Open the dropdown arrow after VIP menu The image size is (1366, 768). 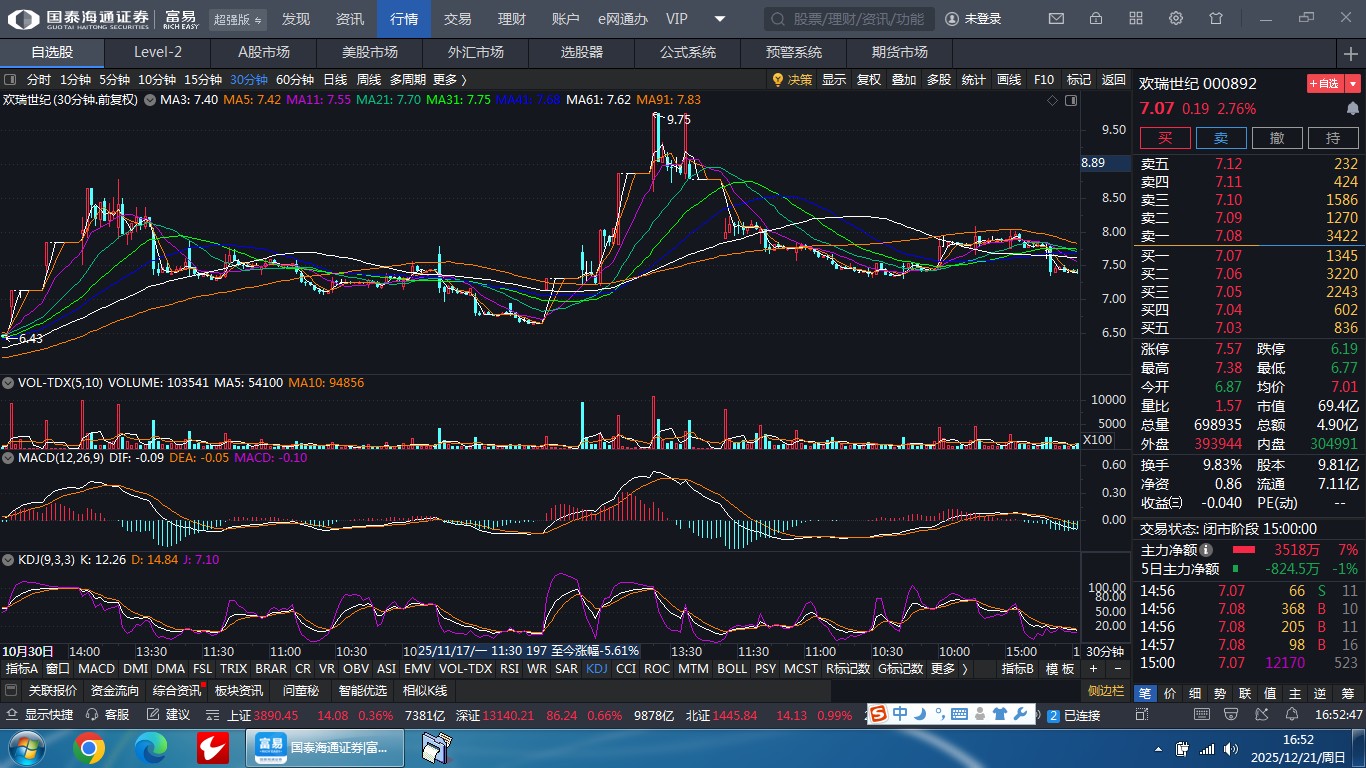coord(720,19)
